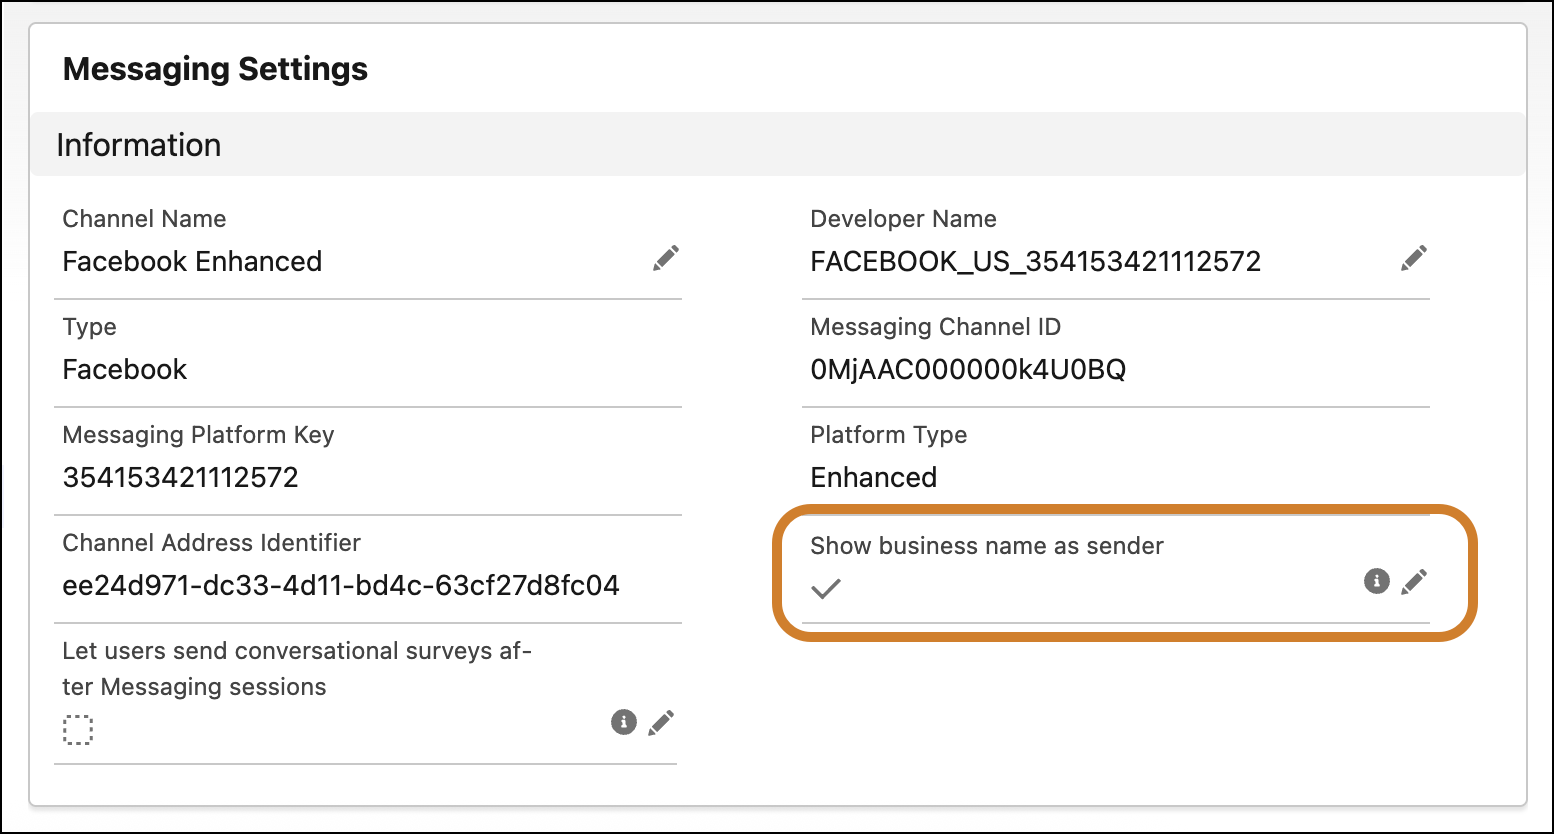Click the Platform Type label
This screenshot has height=834, width=1554.
[889, 435]
